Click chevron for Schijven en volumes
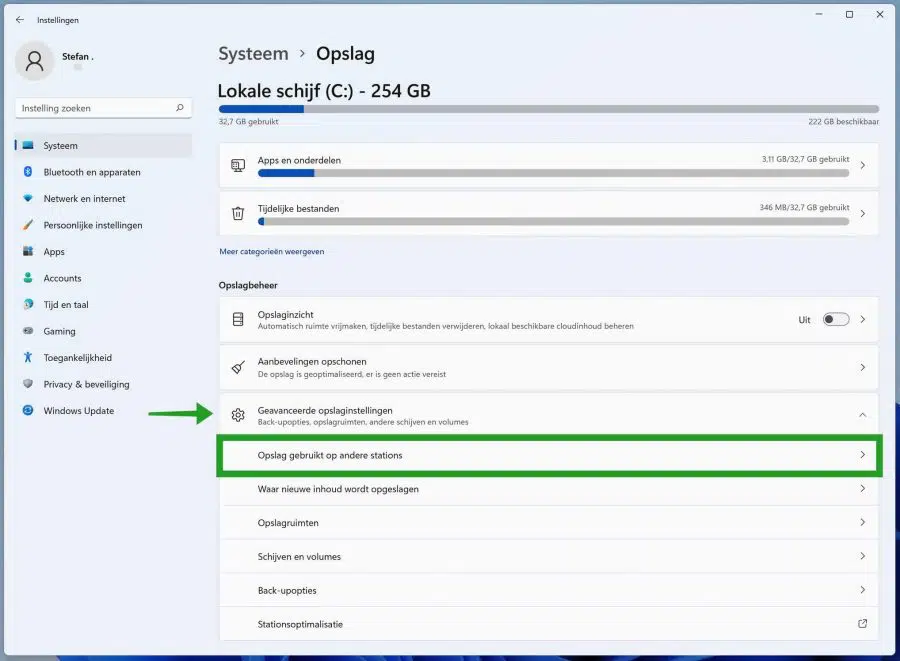This screenshot has height=661, width=900. tap(863, 556)
